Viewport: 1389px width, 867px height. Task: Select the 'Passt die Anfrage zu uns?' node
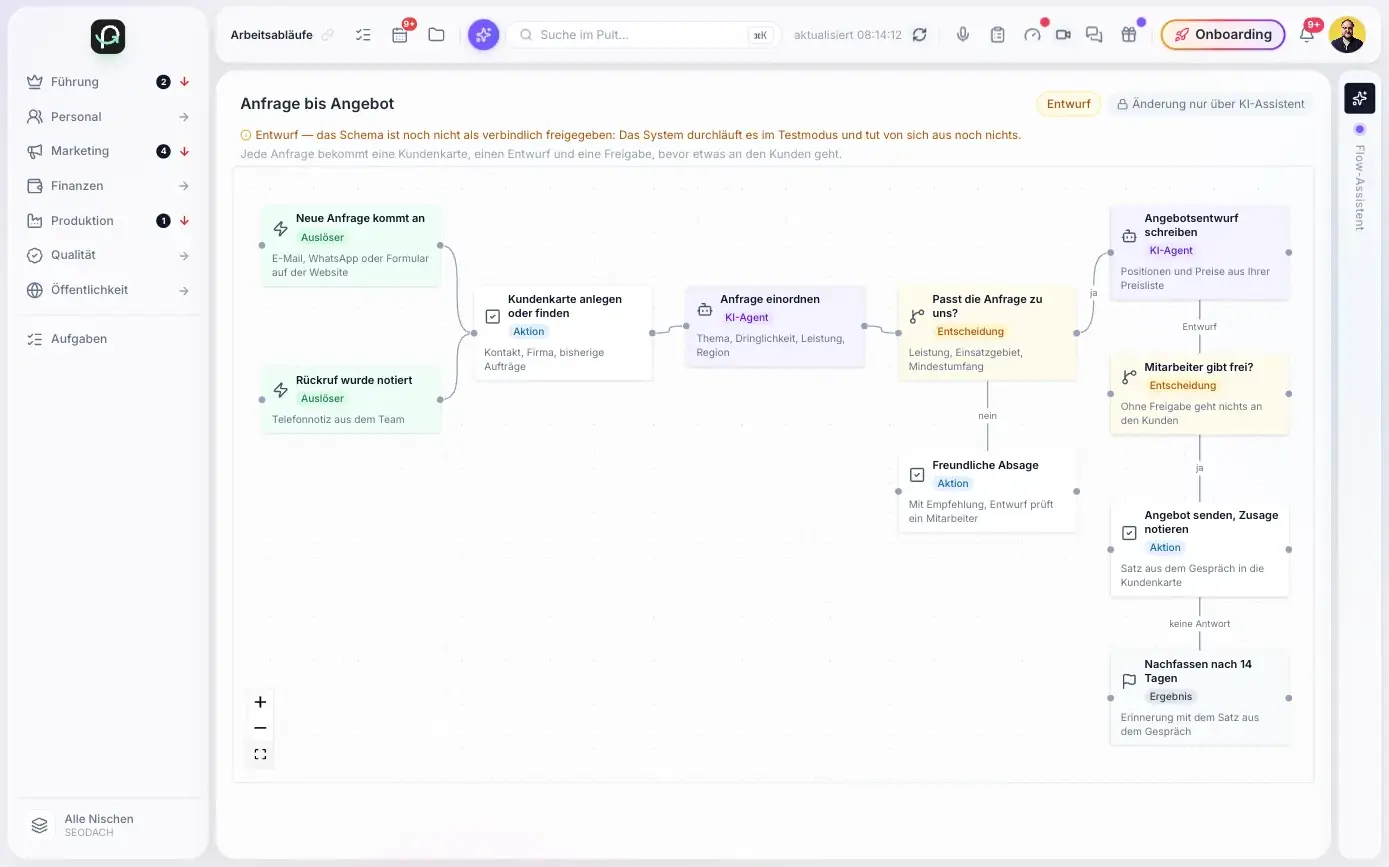(987, 332)
